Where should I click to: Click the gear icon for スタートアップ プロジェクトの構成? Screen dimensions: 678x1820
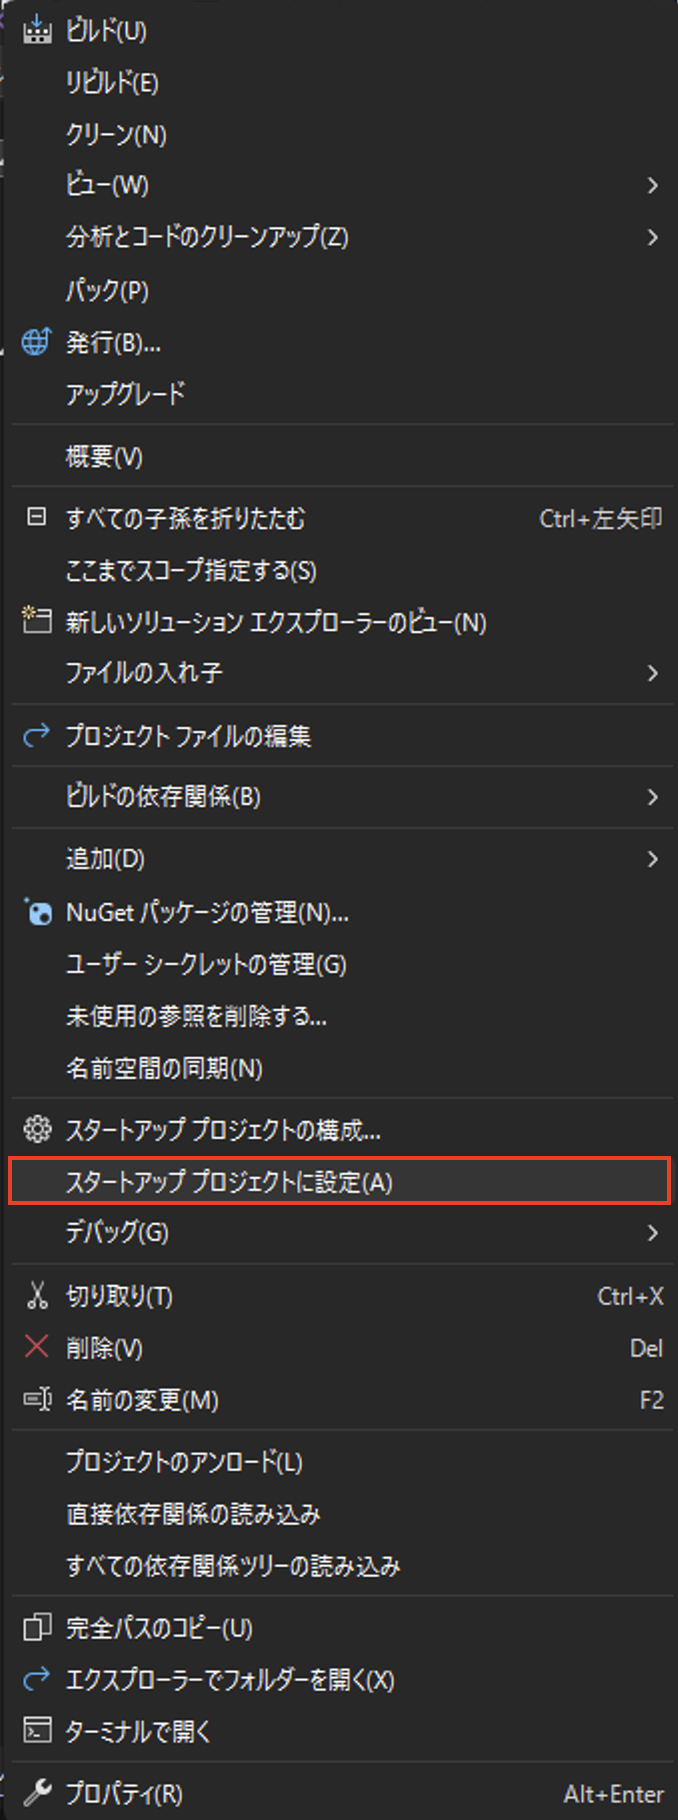pyautogui.click(x=37, y=1130)
